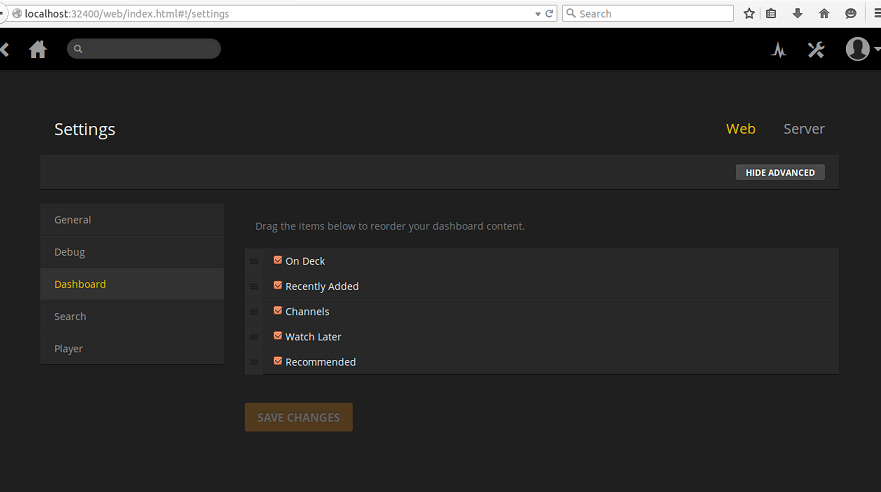
Task: Expand the dropdown arrow beside the avatar
Action: 877,49
